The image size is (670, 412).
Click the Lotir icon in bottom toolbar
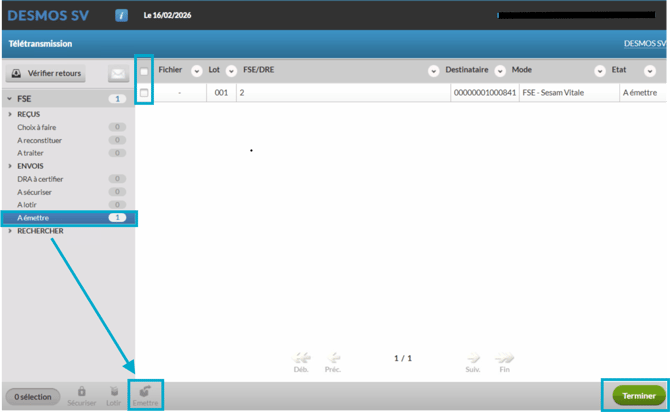tap(115, 391)
